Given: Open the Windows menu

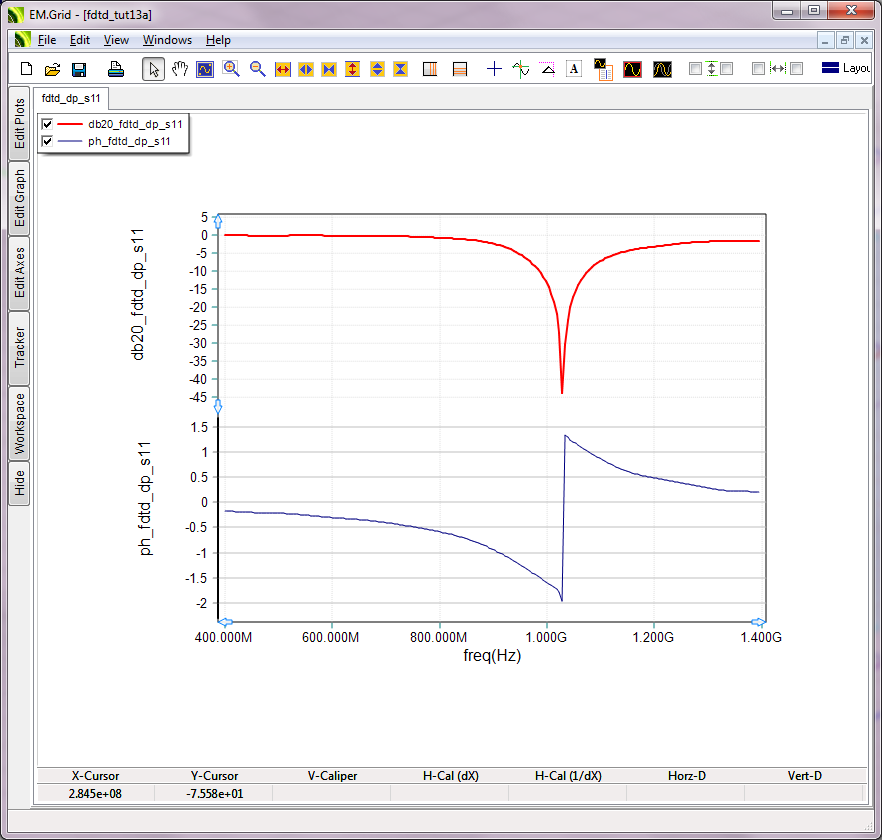Looking at the screenshot, I should 167,40.
